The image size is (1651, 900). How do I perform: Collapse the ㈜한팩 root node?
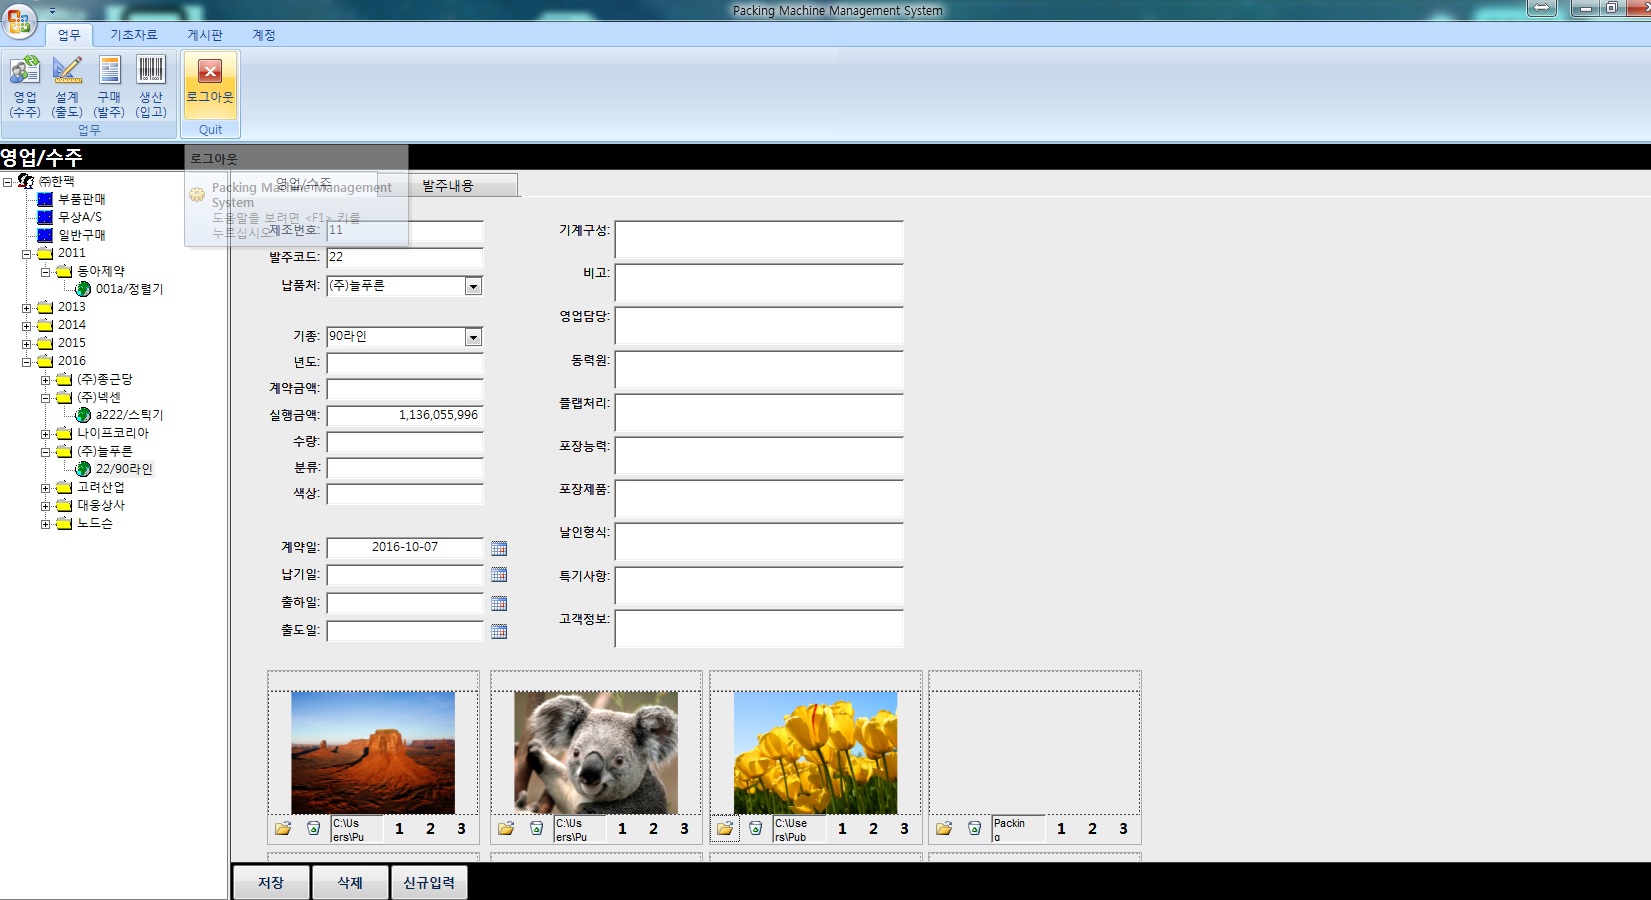8,182
